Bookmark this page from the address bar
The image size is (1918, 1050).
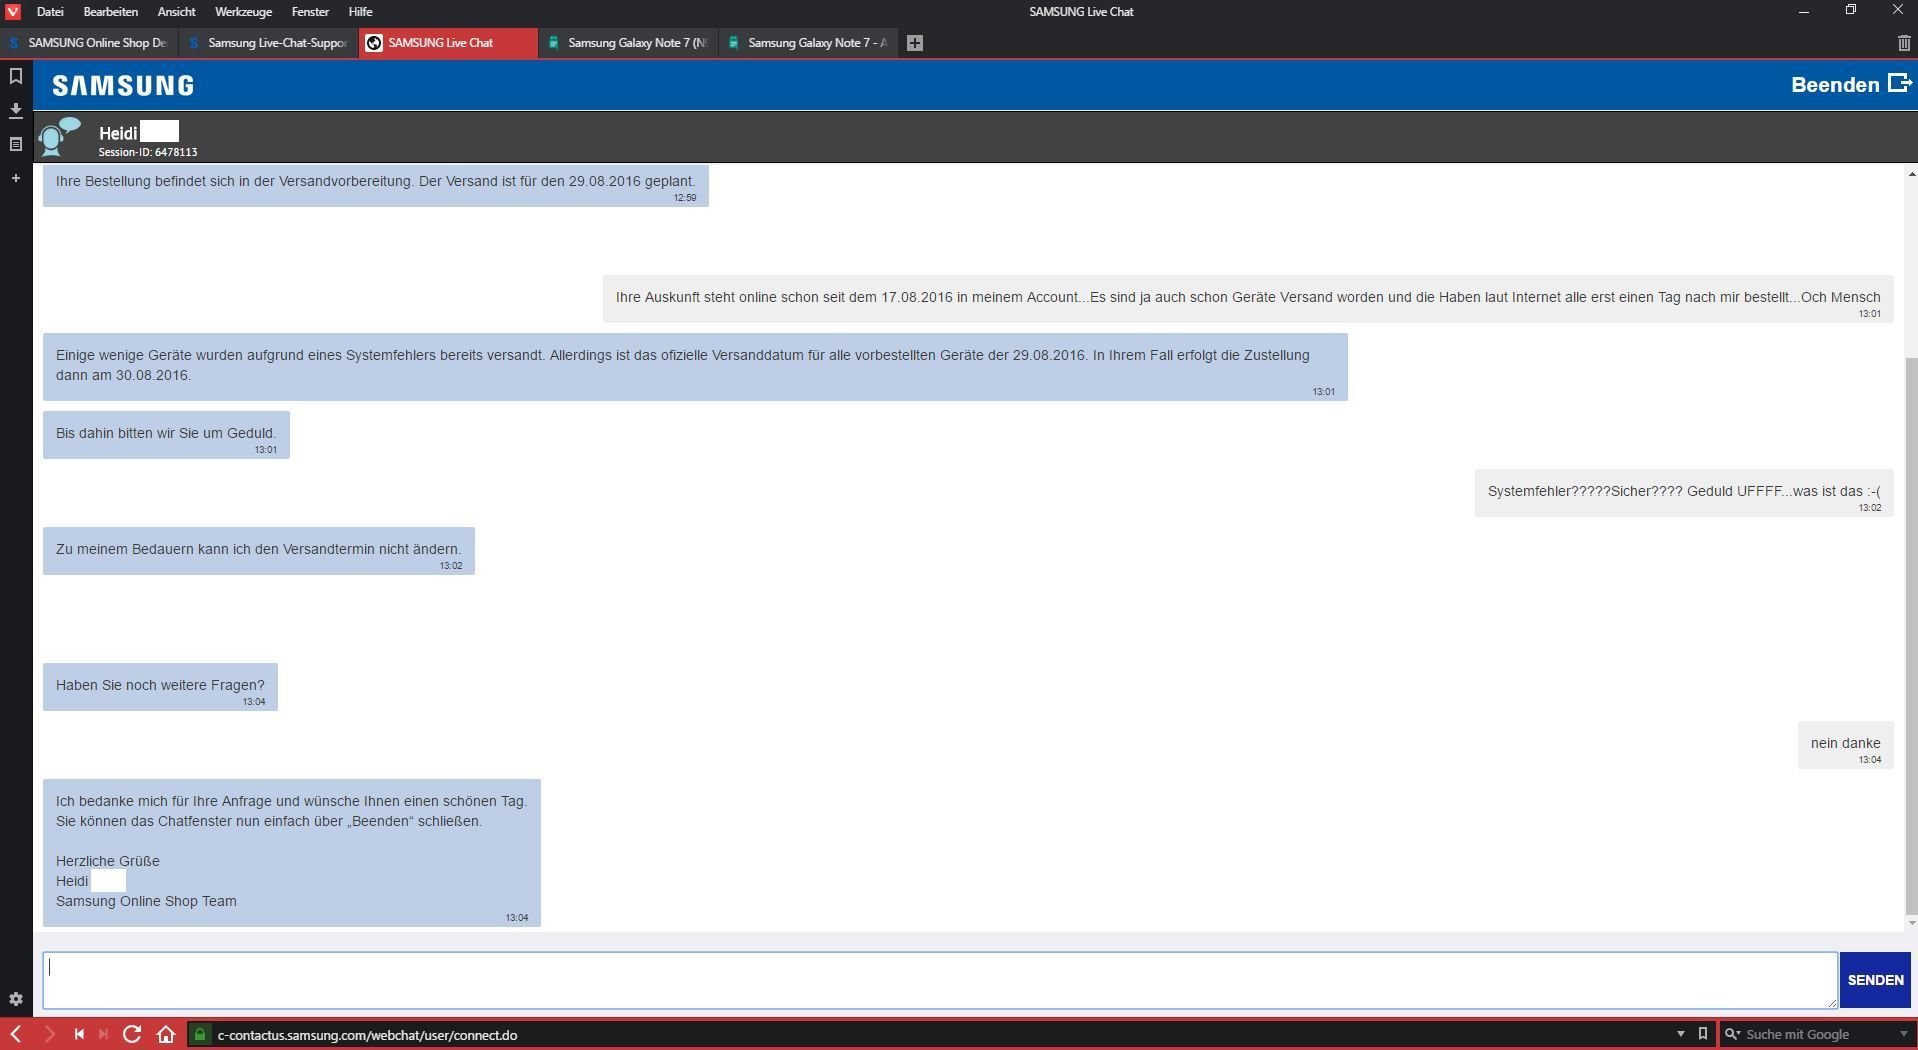[1703, 1033]
